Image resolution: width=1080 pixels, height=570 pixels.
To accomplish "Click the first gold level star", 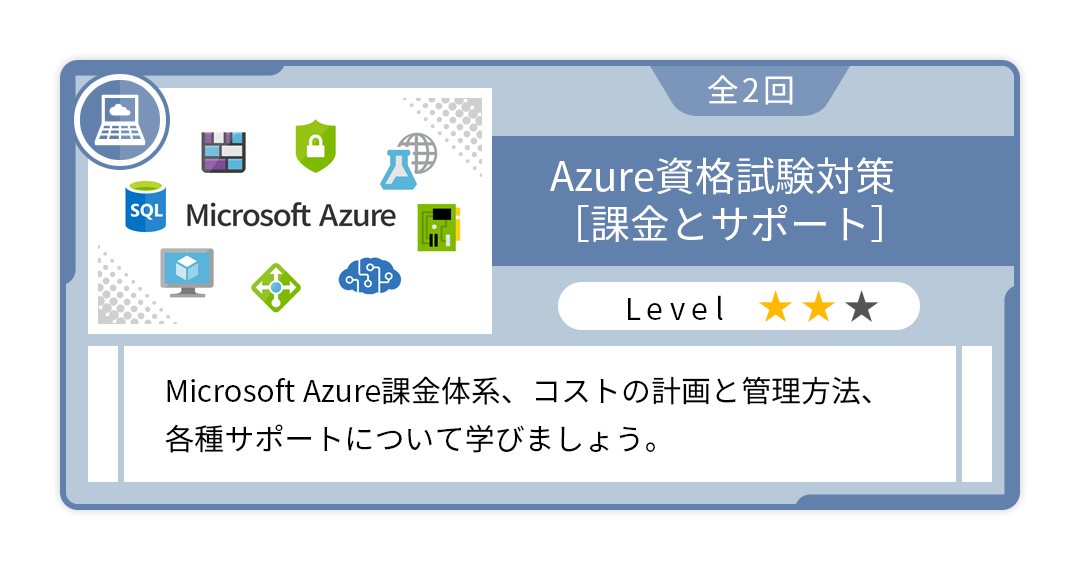I will coord(776,307).
